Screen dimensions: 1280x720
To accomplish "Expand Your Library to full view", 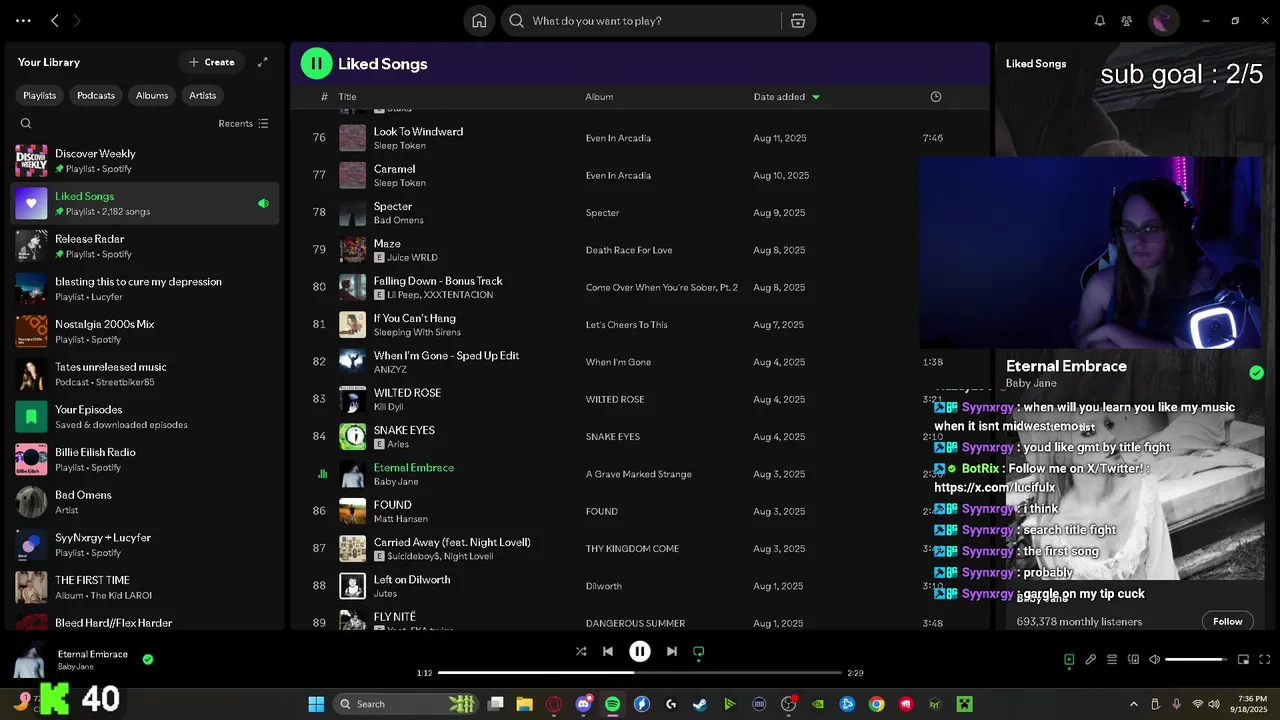I will [x=262, y=62].
